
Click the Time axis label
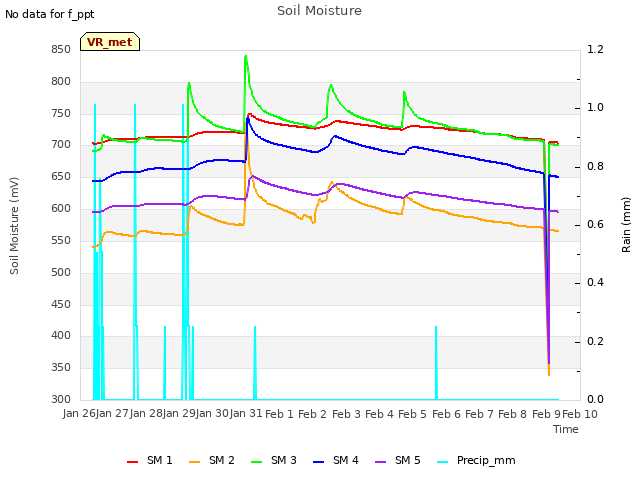pos(566,429)
